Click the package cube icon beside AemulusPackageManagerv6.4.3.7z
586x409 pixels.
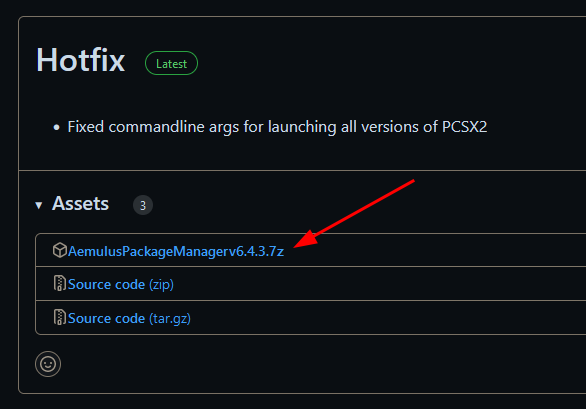point(60,250)
